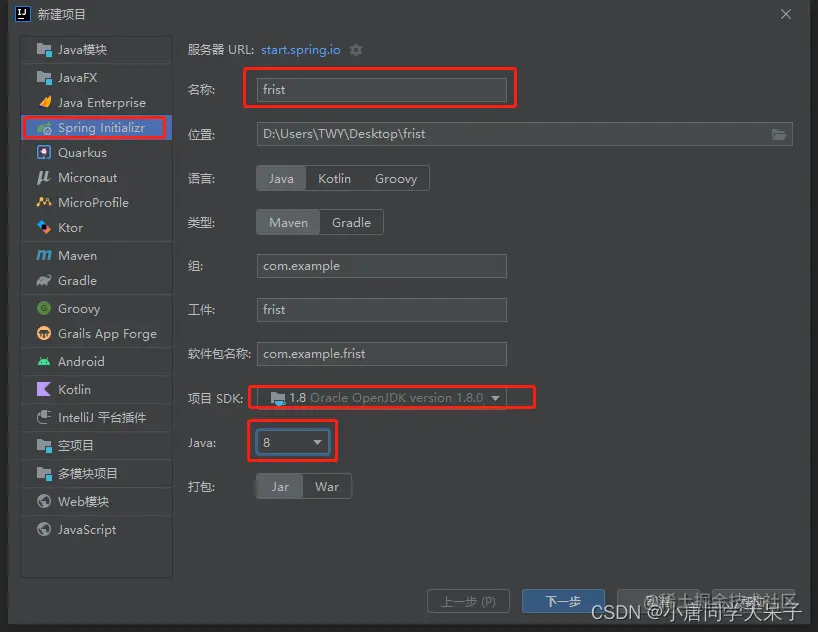Select War packaging
The image size is (818, 632).
(x=328, y=486)
